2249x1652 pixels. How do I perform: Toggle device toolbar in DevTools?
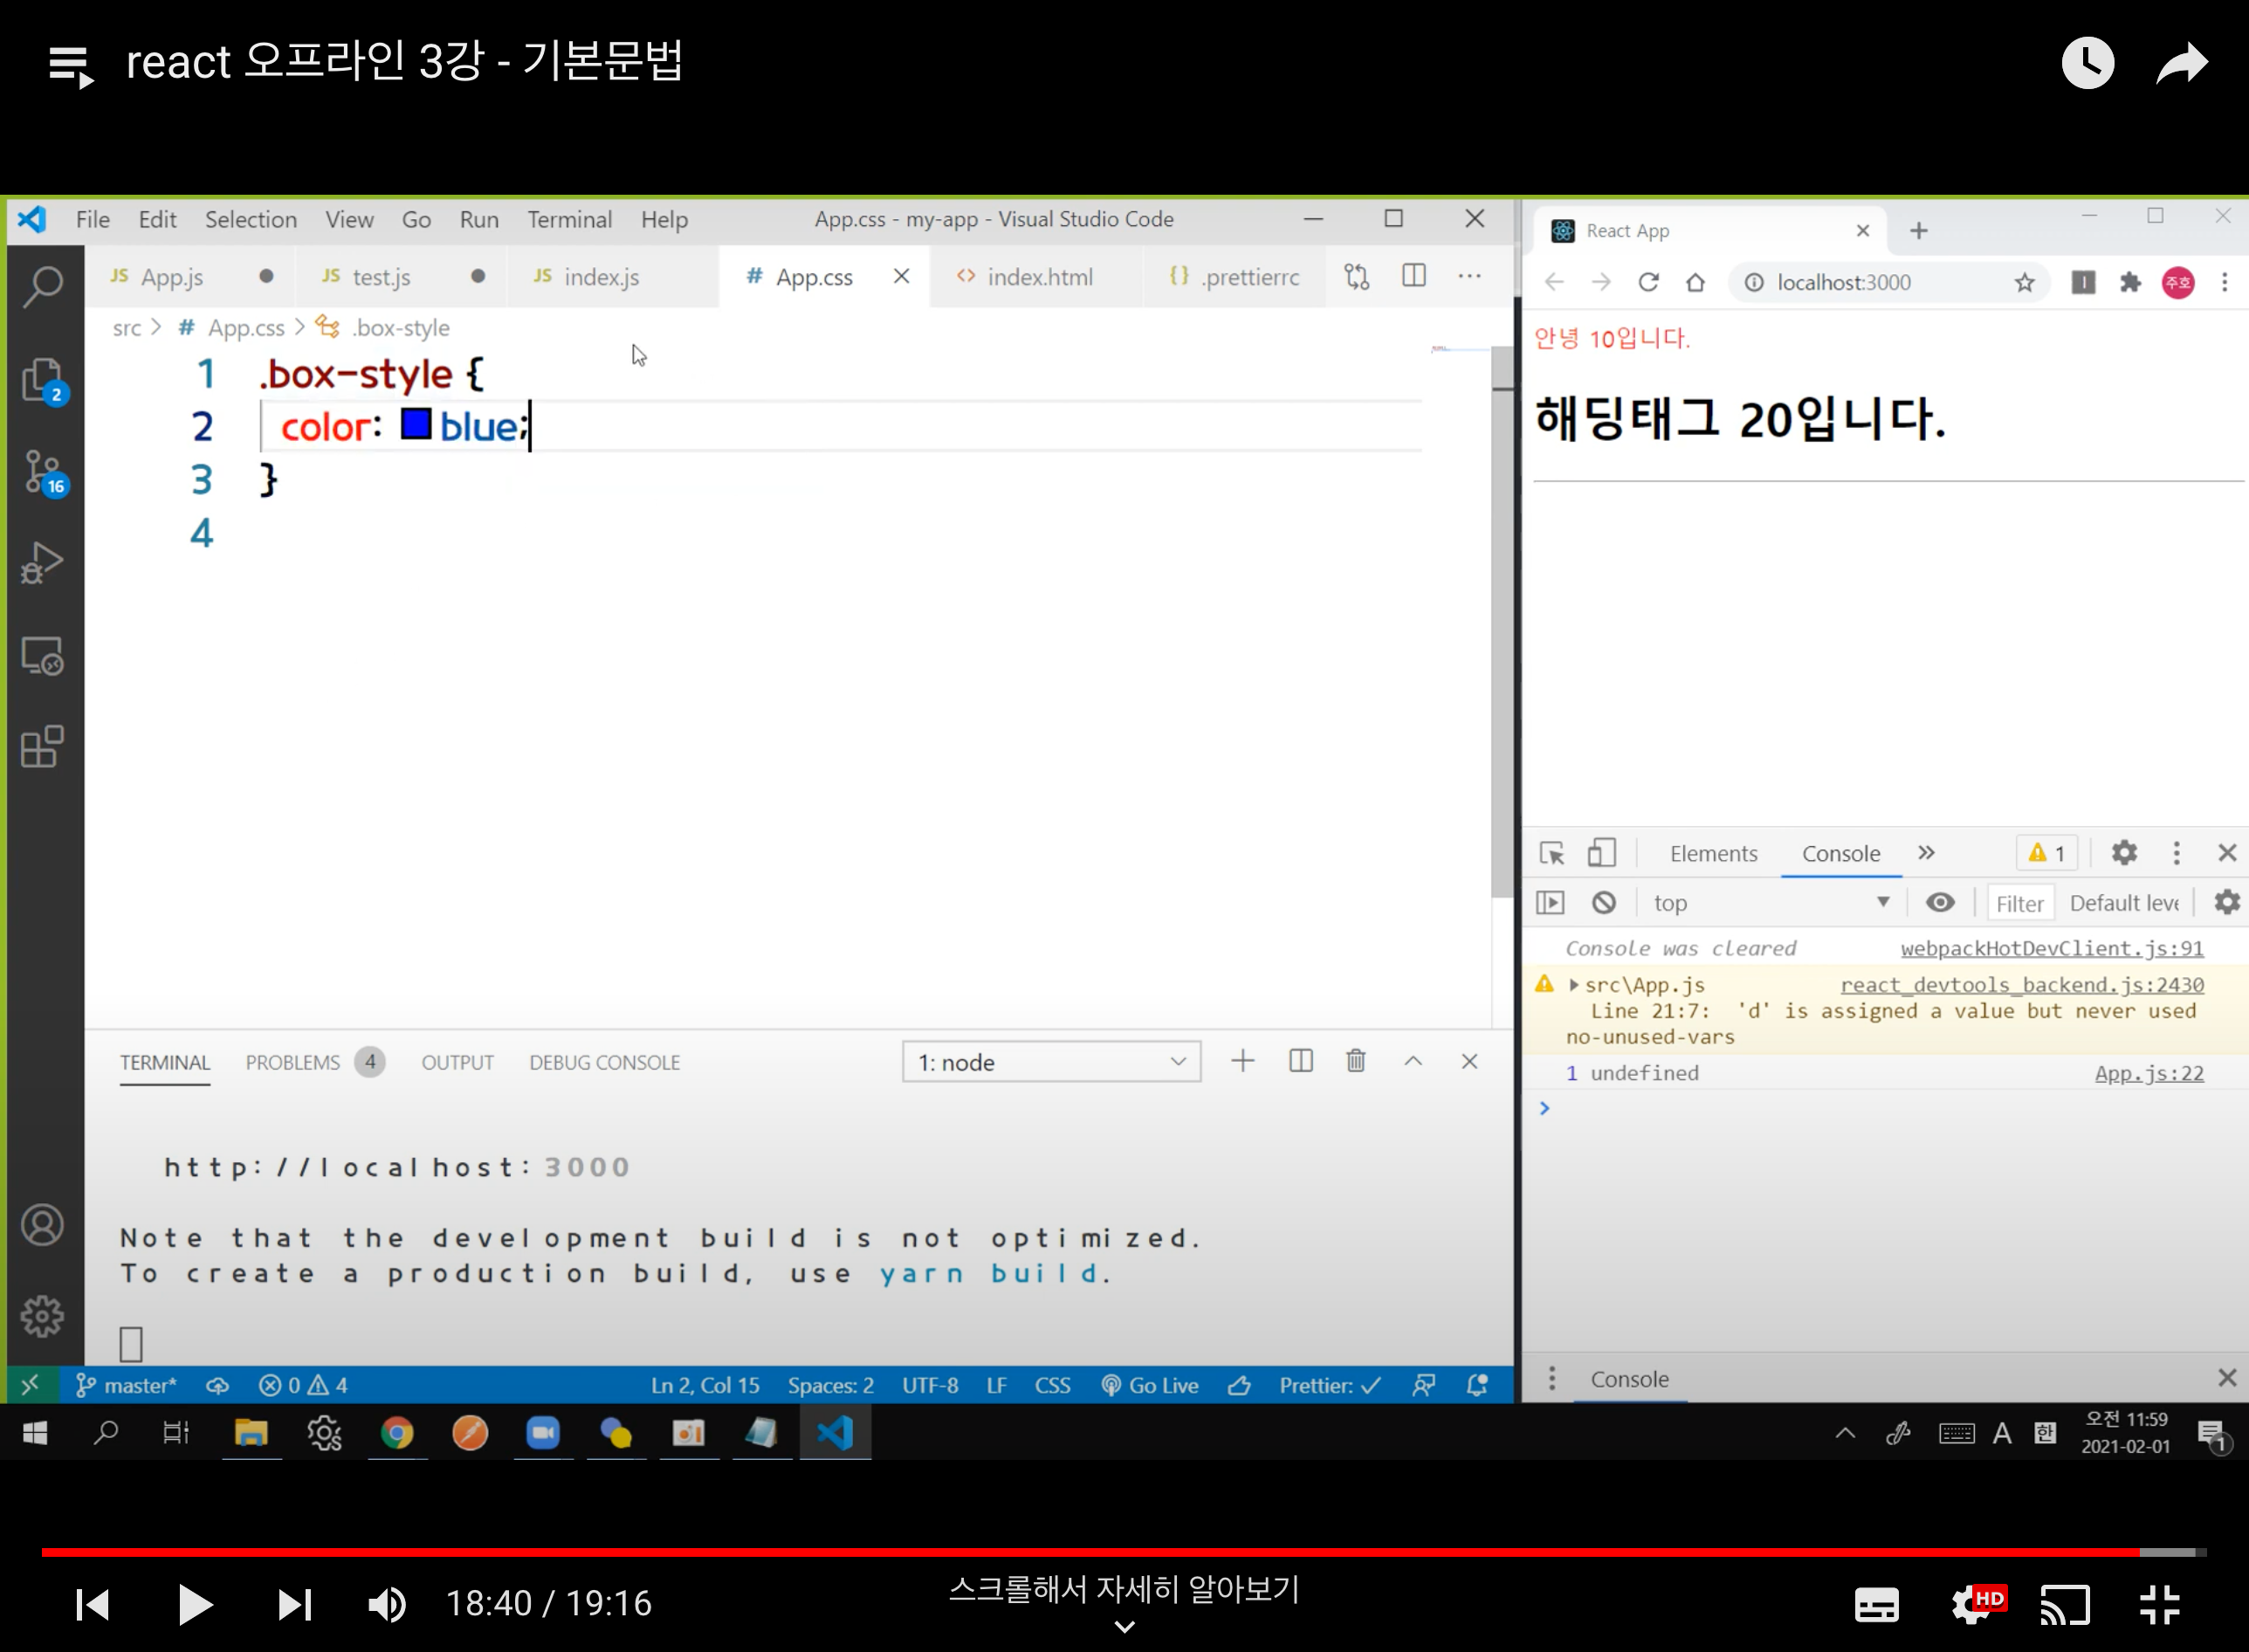point(1601,853)
